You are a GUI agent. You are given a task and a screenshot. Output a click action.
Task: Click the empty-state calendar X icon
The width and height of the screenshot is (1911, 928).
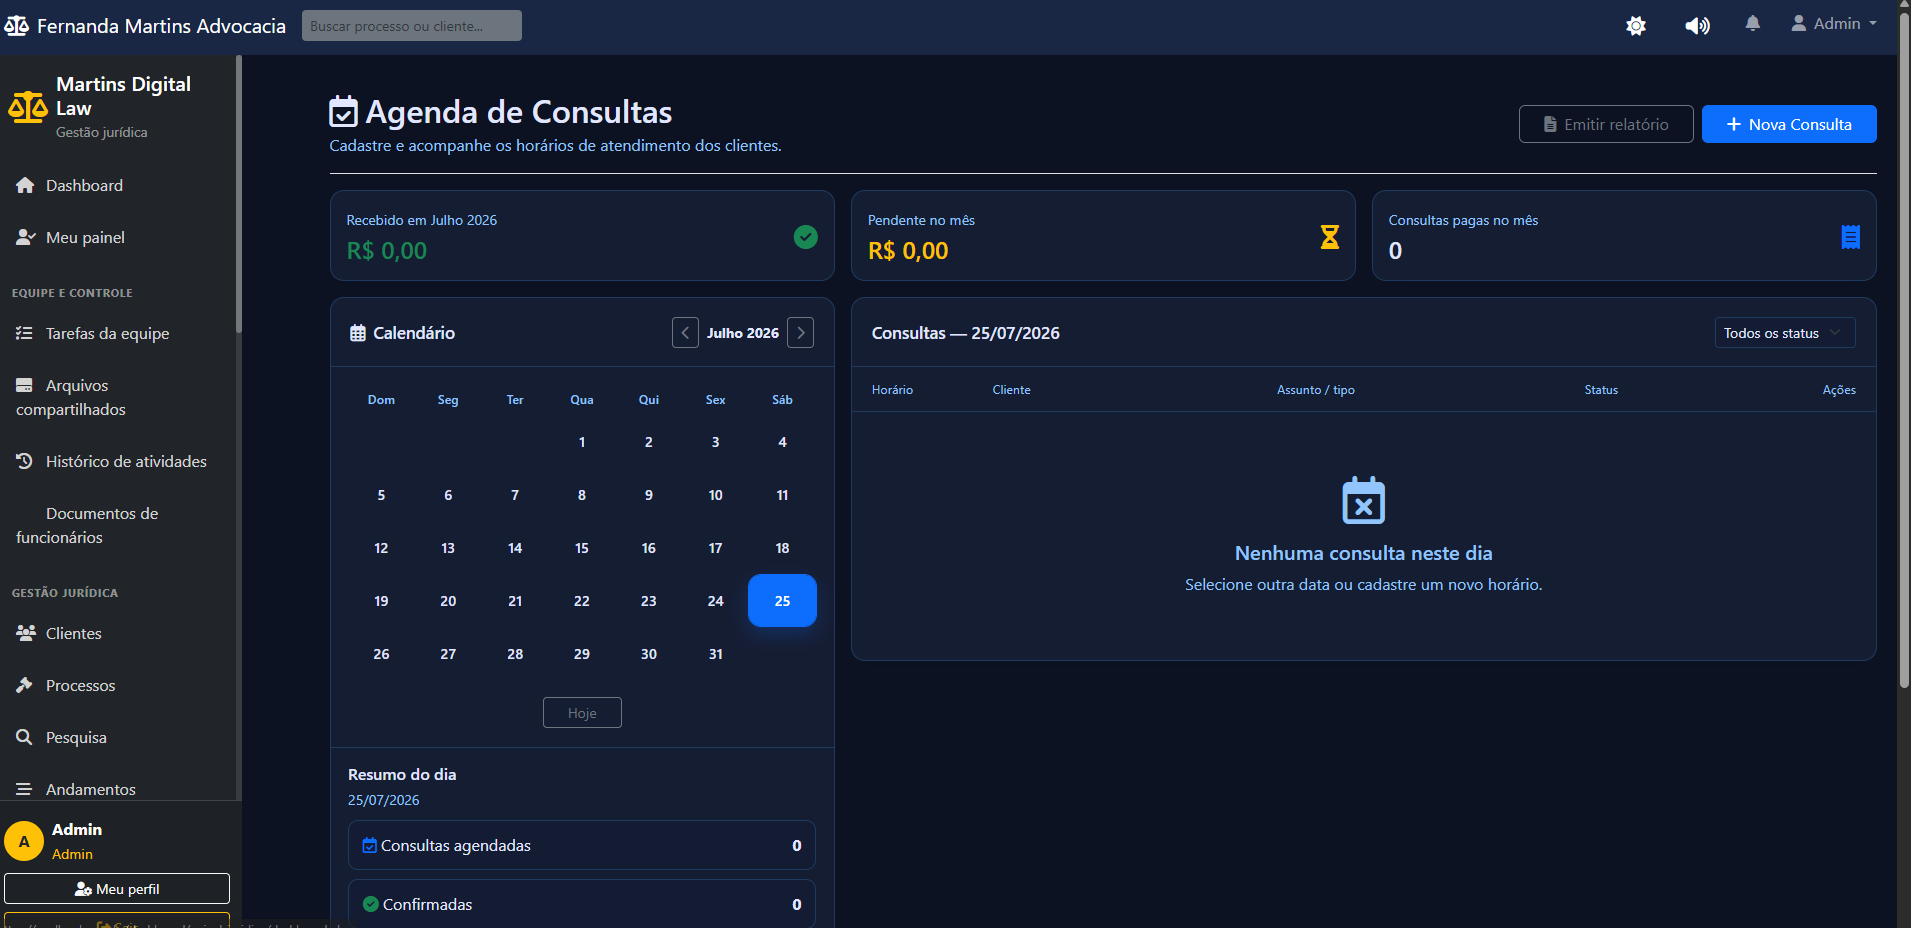(x=1363, y=500)
